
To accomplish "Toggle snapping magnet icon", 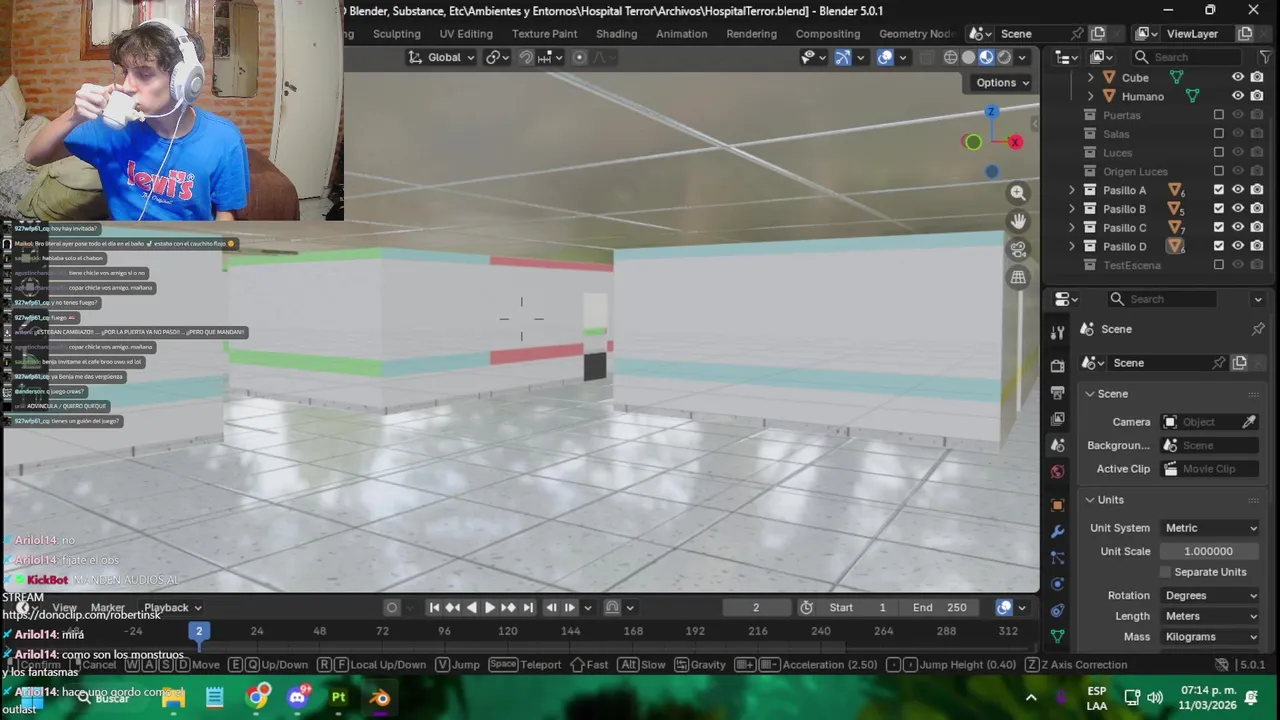I will pos(526,57).
